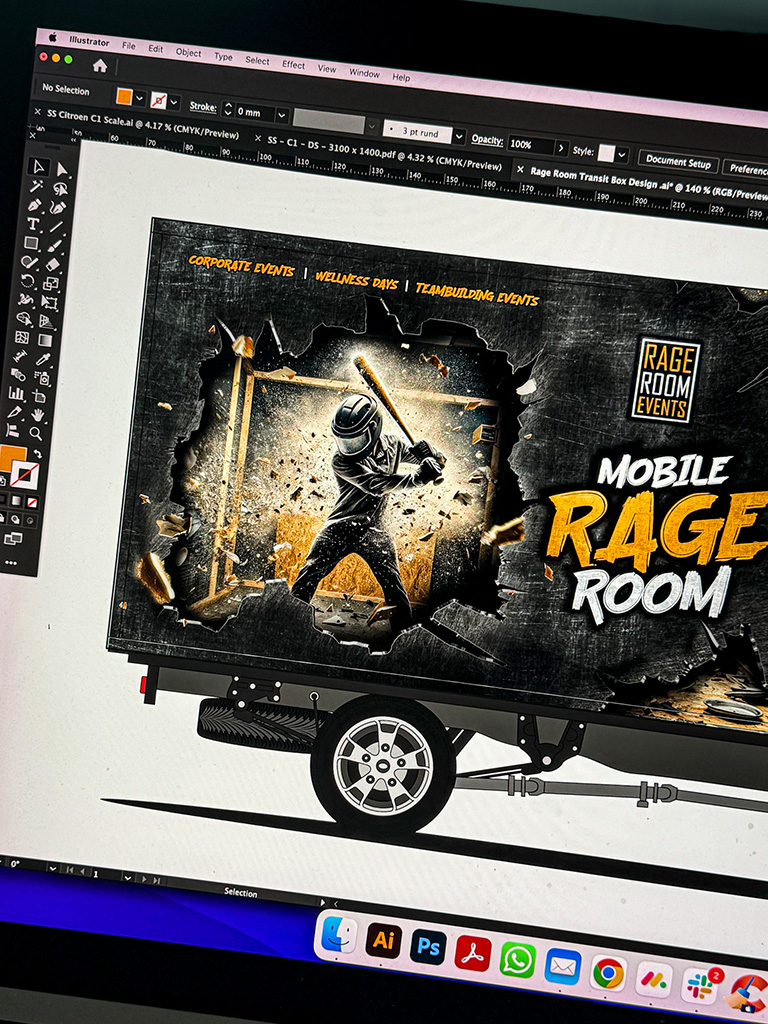The height and width of the screenshot is (1024, 768).
Task: Pick the Paintbrush tool
Action: coord(55,246)
